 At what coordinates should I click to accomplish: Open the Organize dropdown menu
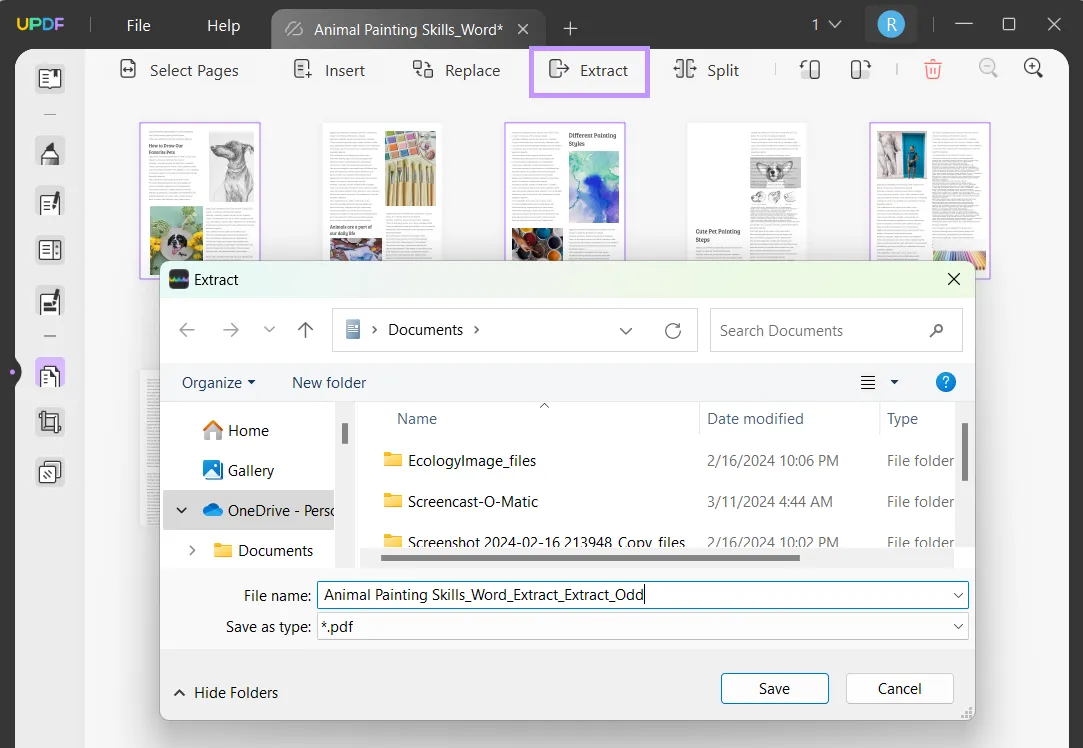point(218,383)
